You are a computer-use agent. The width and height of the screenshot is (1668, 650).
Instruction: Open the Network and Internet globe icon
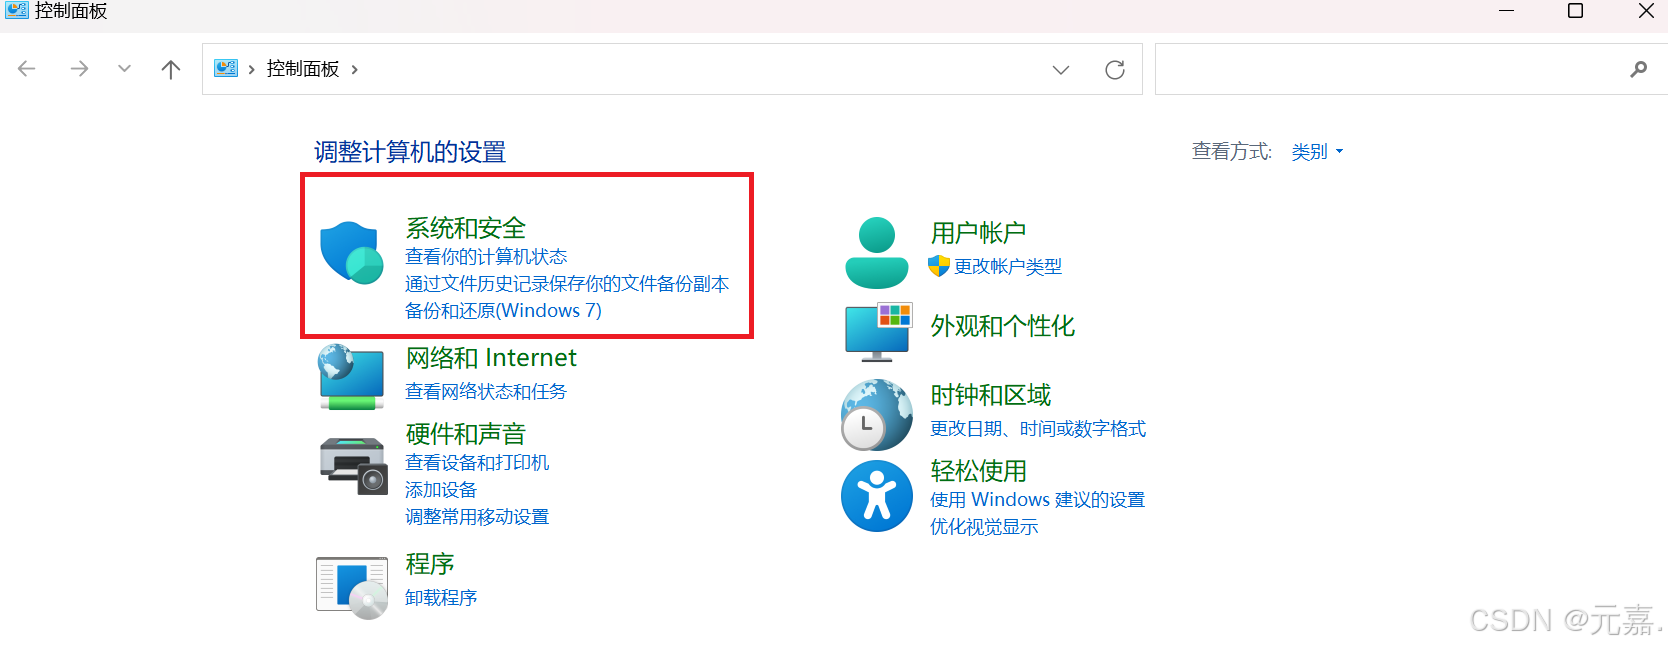[351, 377]
